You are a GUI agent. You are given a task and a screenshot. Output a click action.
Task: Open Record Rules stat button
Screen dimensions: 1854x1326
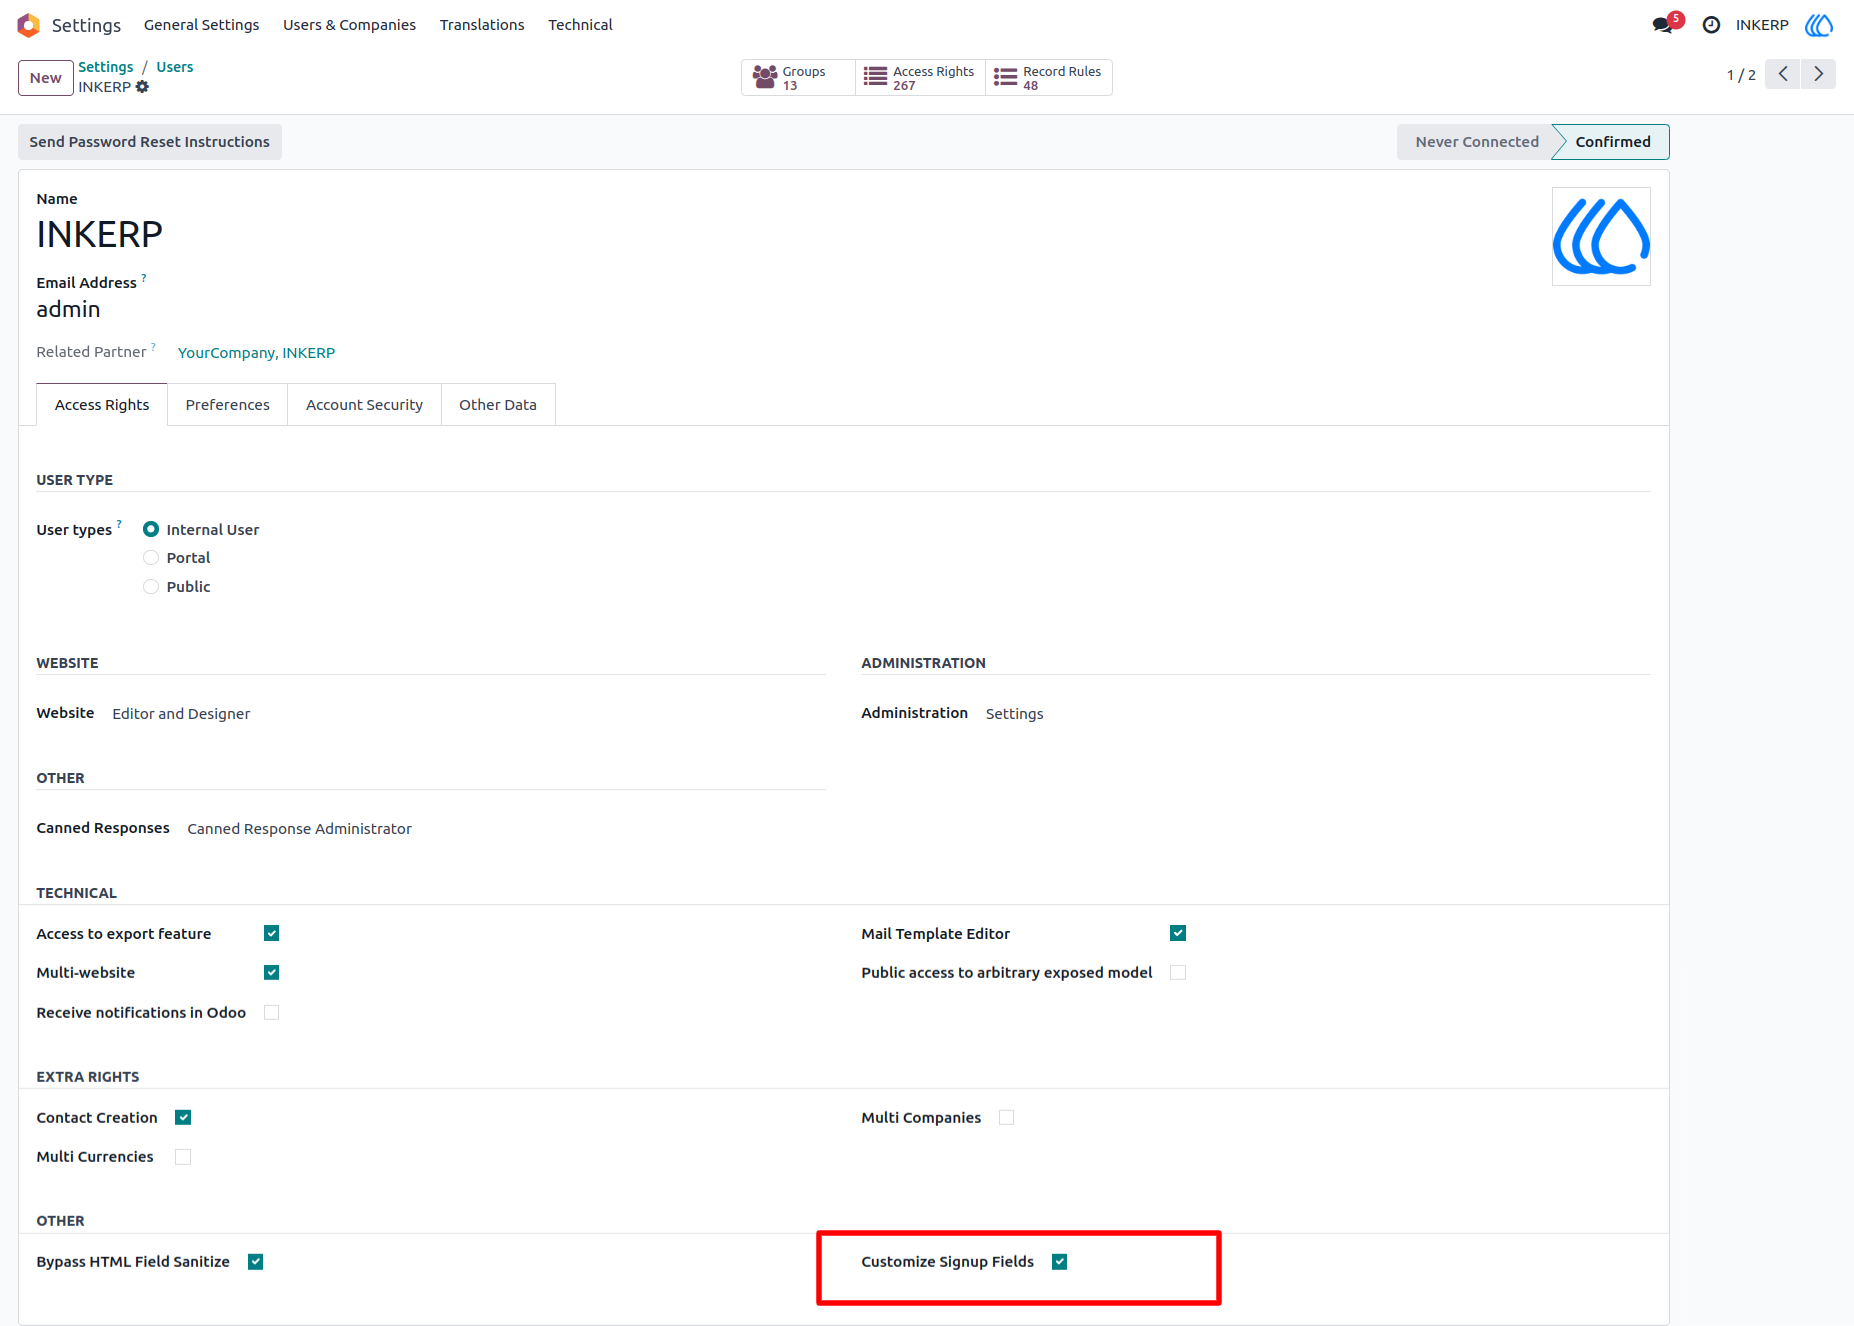[1049, 78]
